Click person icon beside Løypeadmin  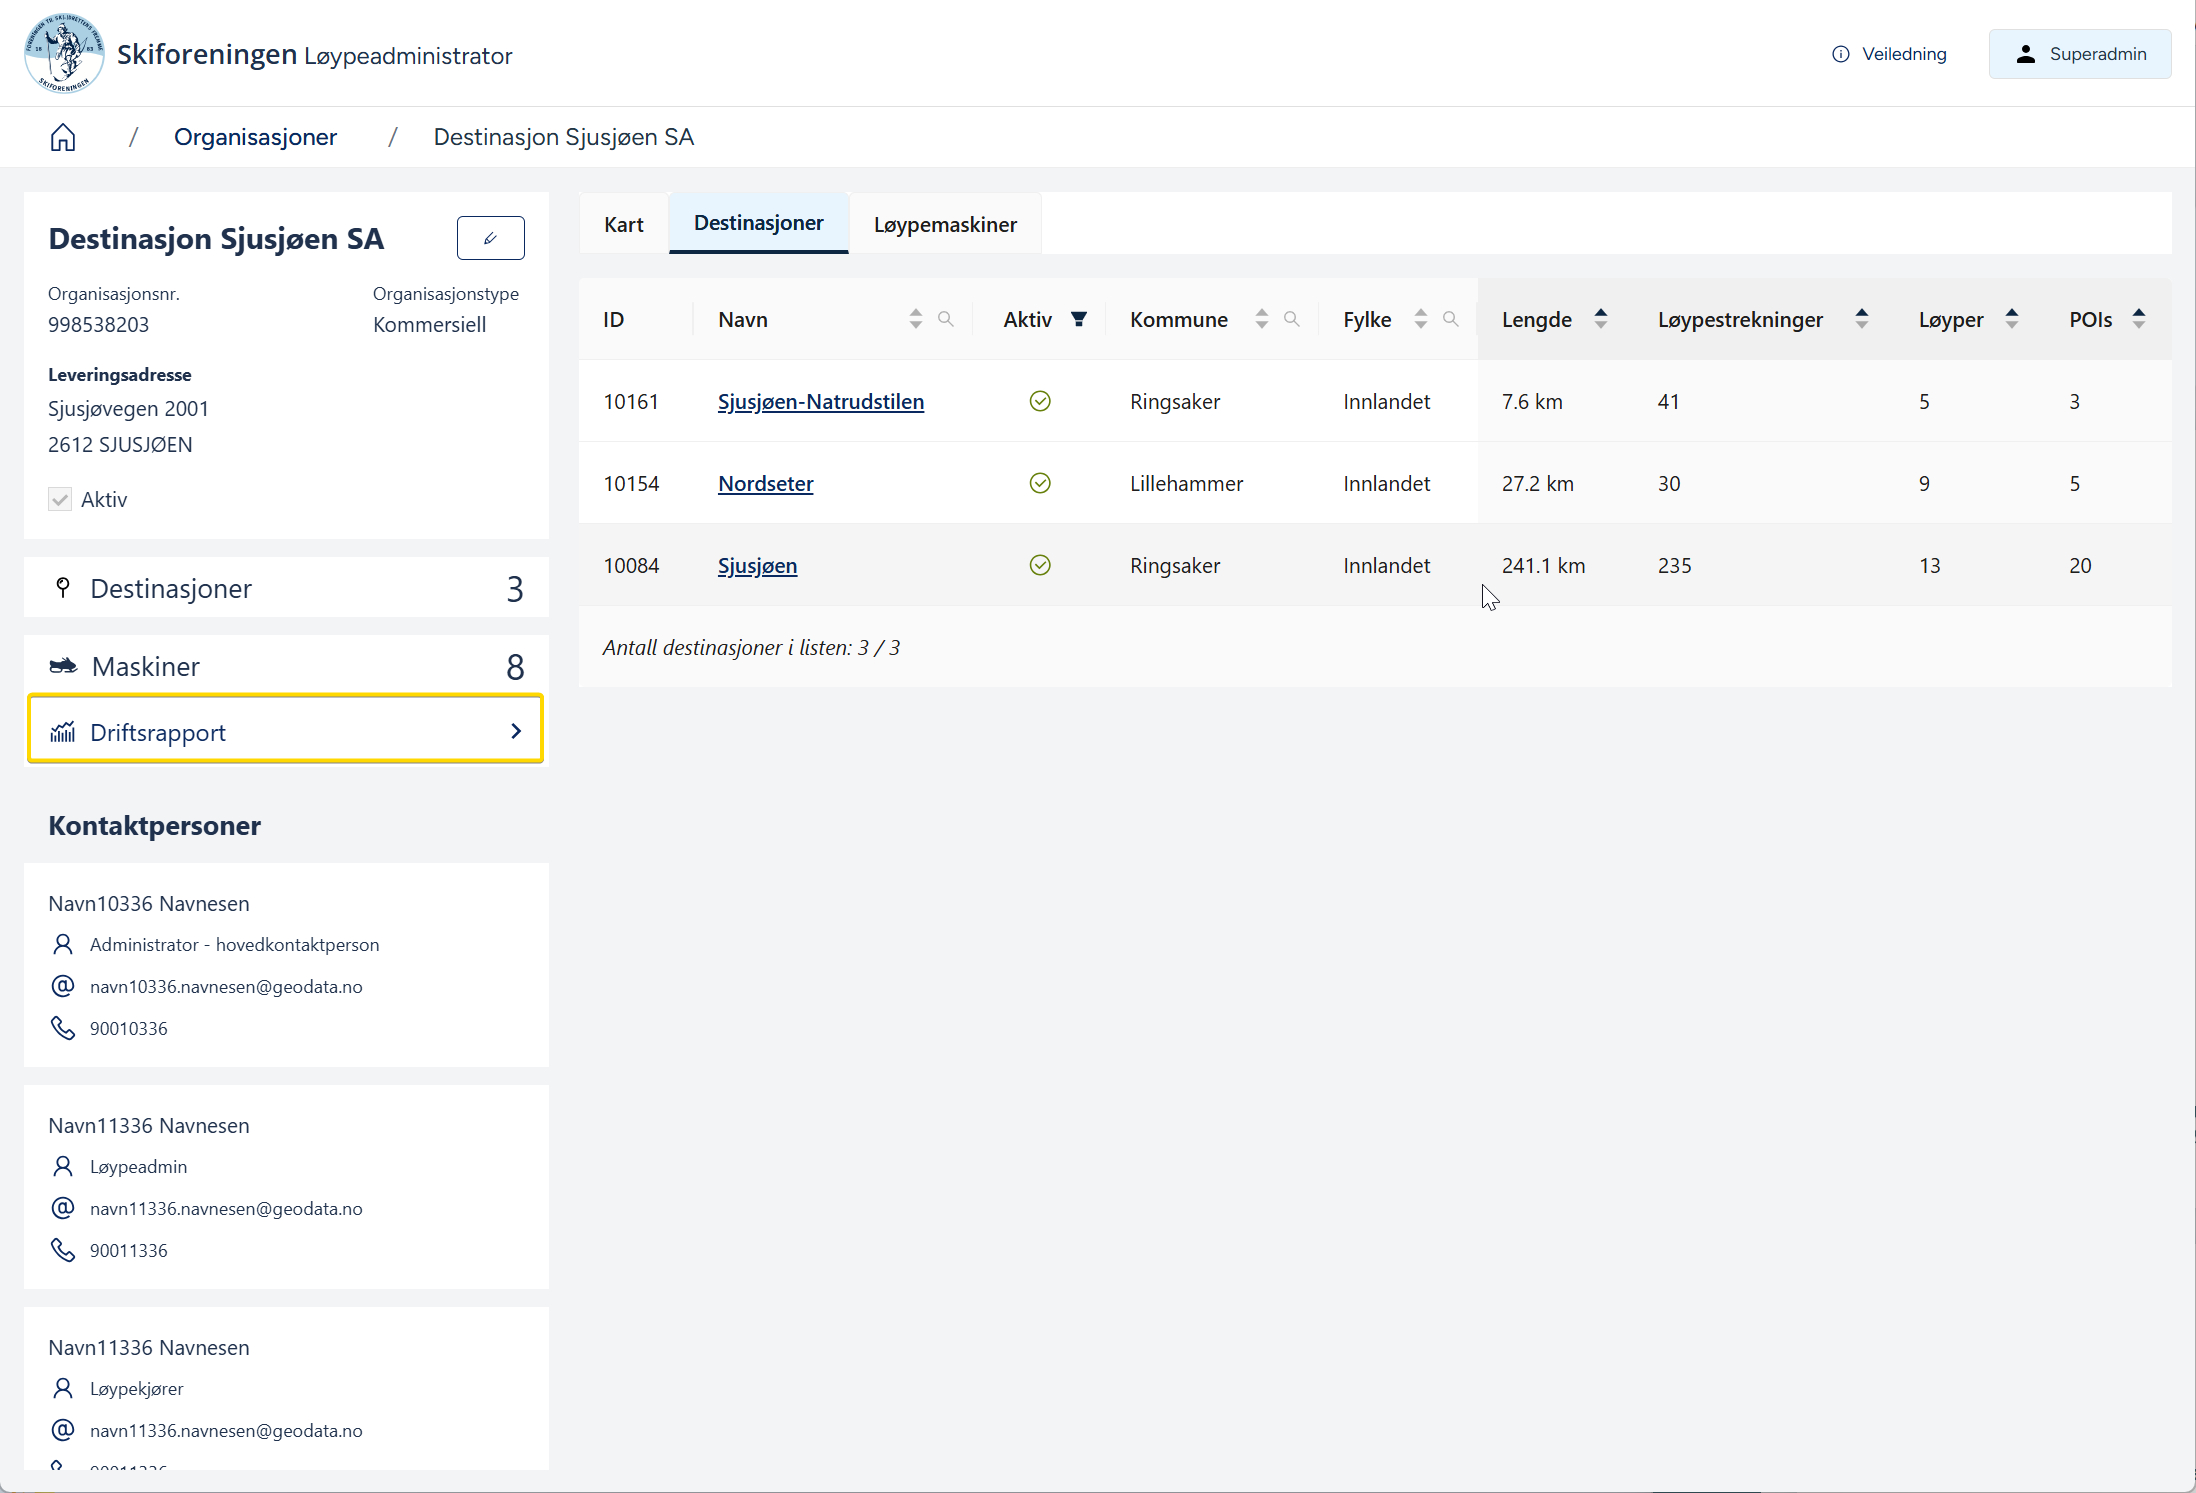click(63, 1166)
